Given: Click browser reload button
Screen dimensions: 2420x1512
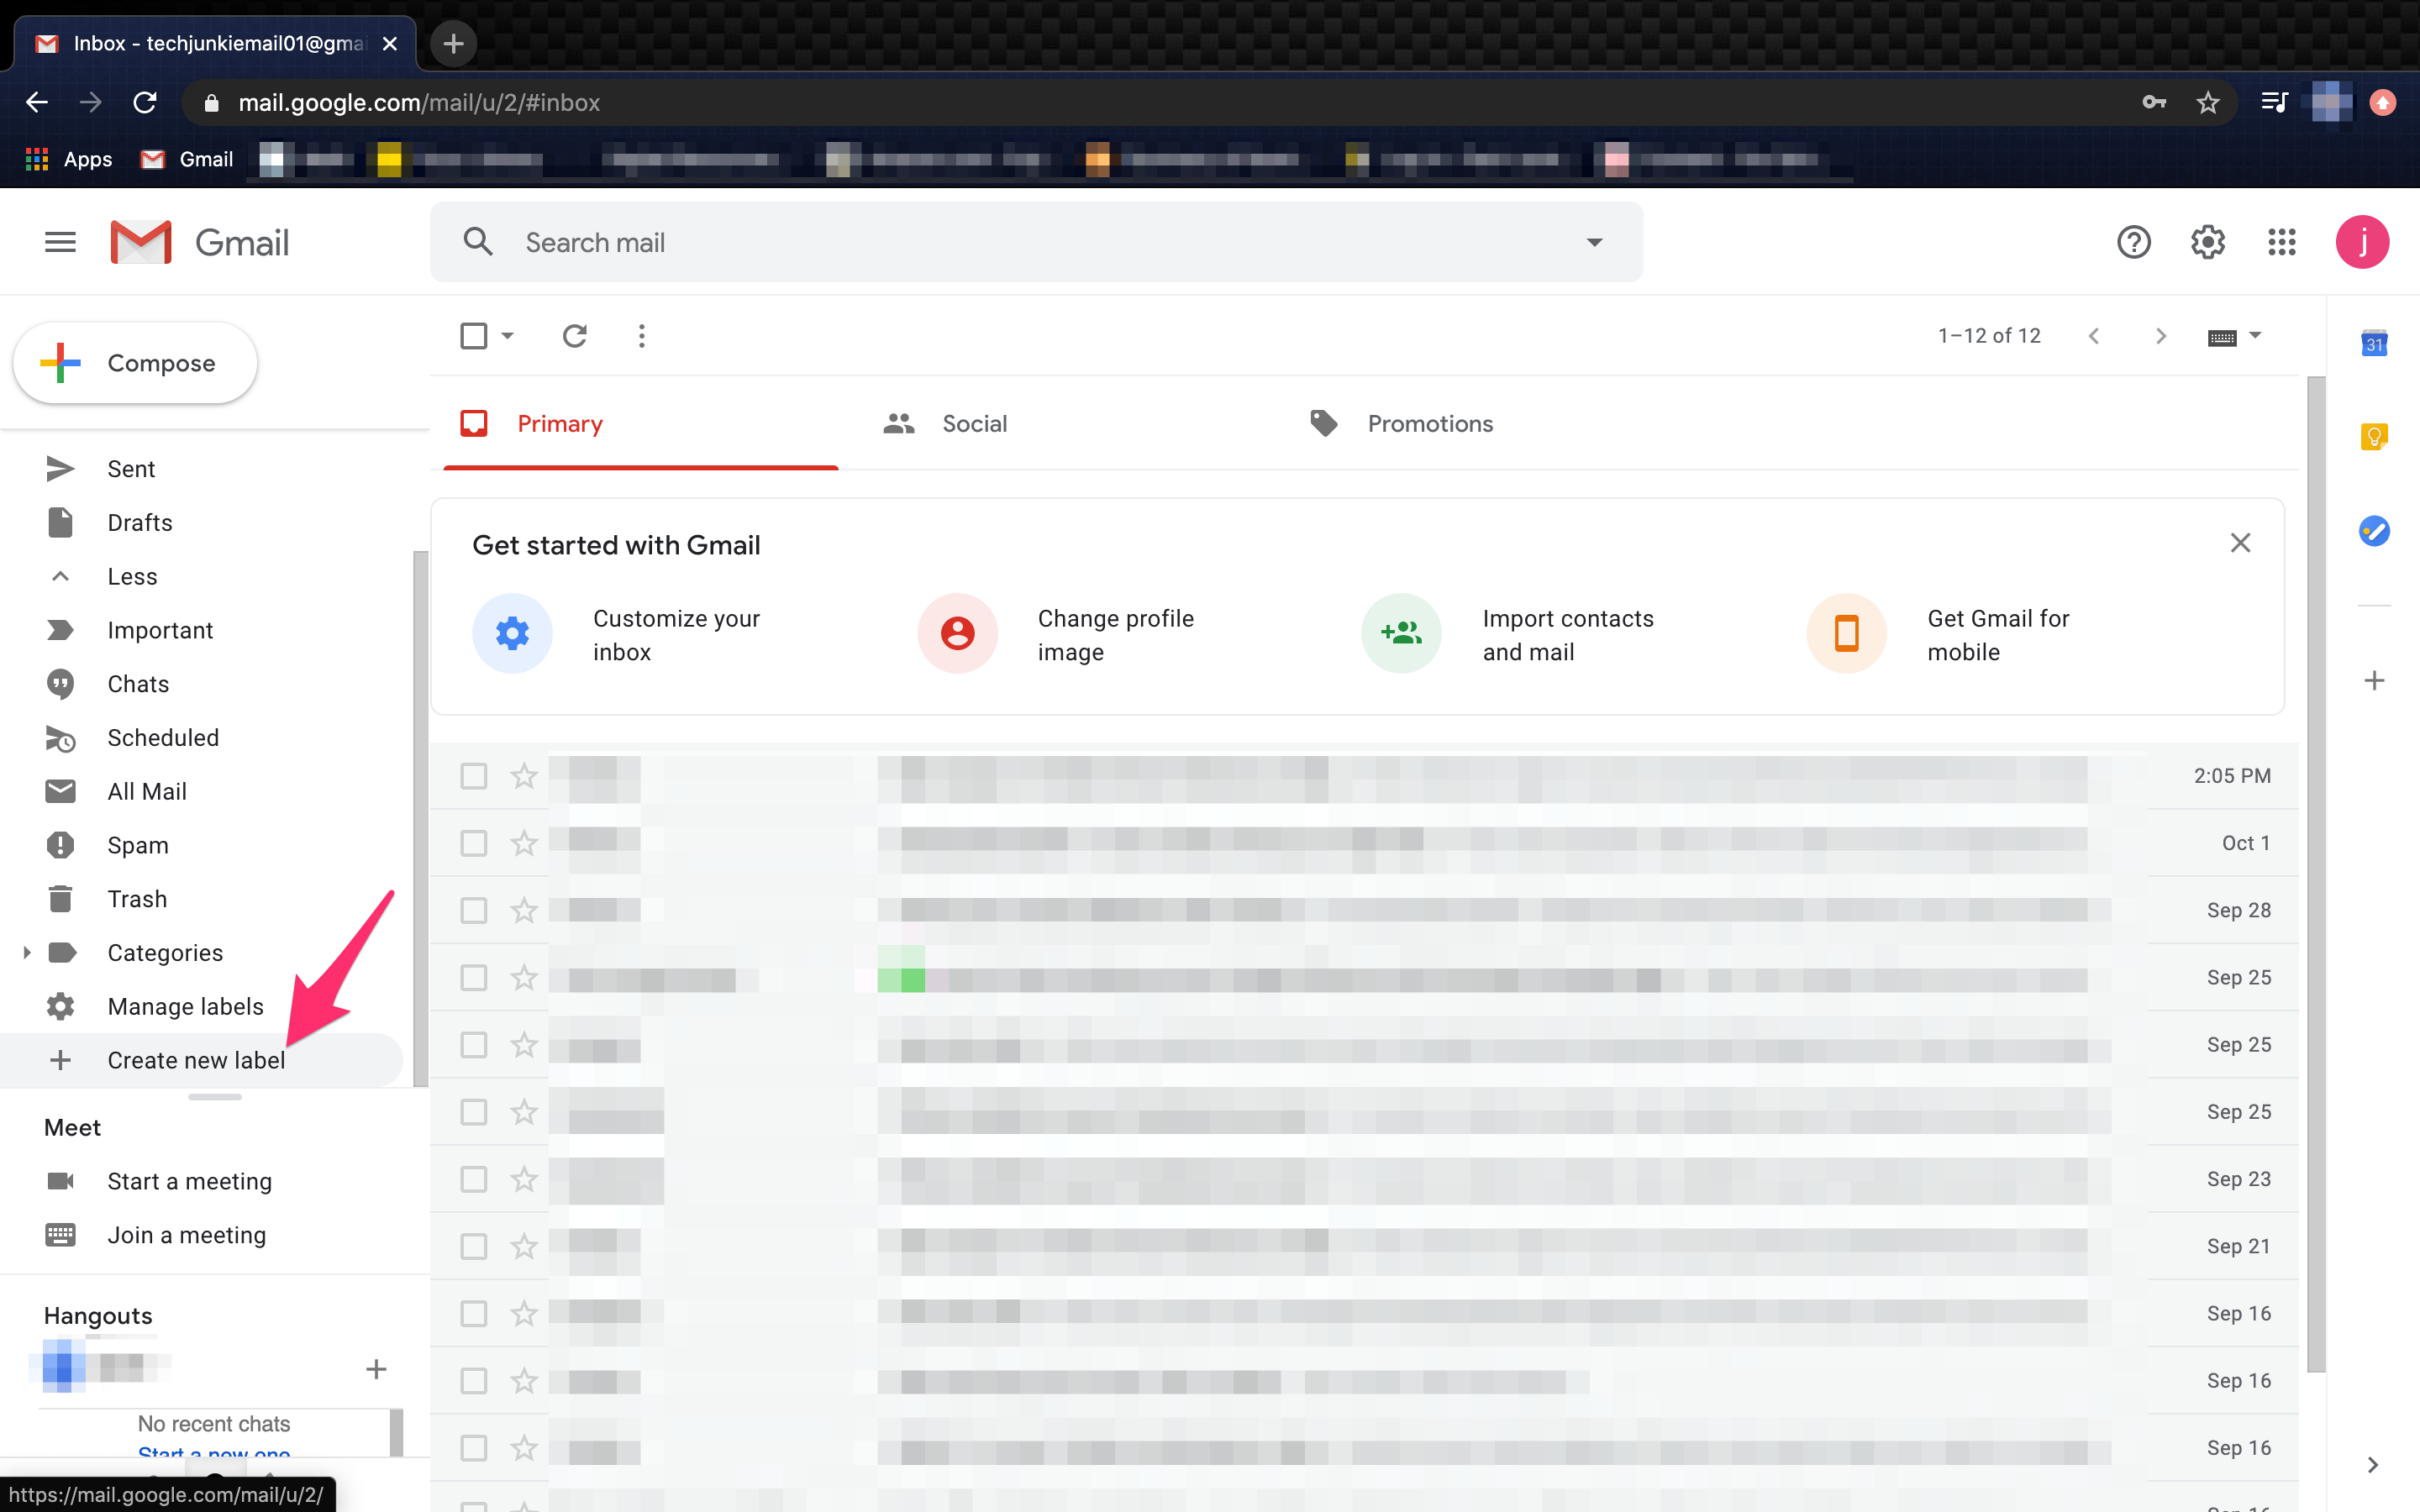Looking at the screenshot, I should point(145,102).
